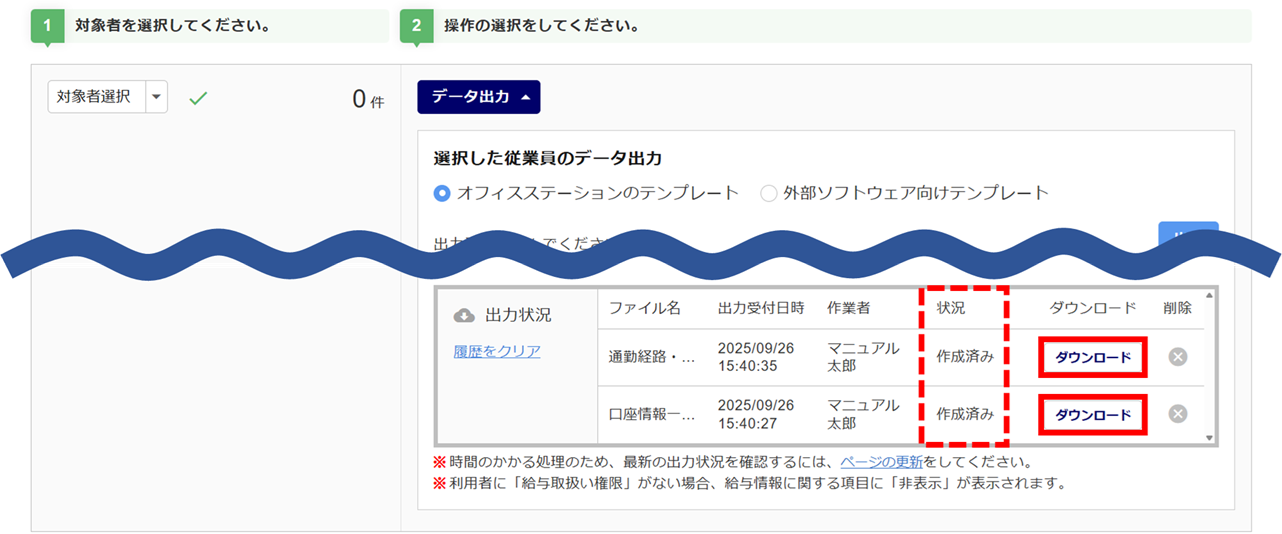The image size is (1282, 534).
Task: Select the 出力受付日時 column header
Action: pos(760,308)
